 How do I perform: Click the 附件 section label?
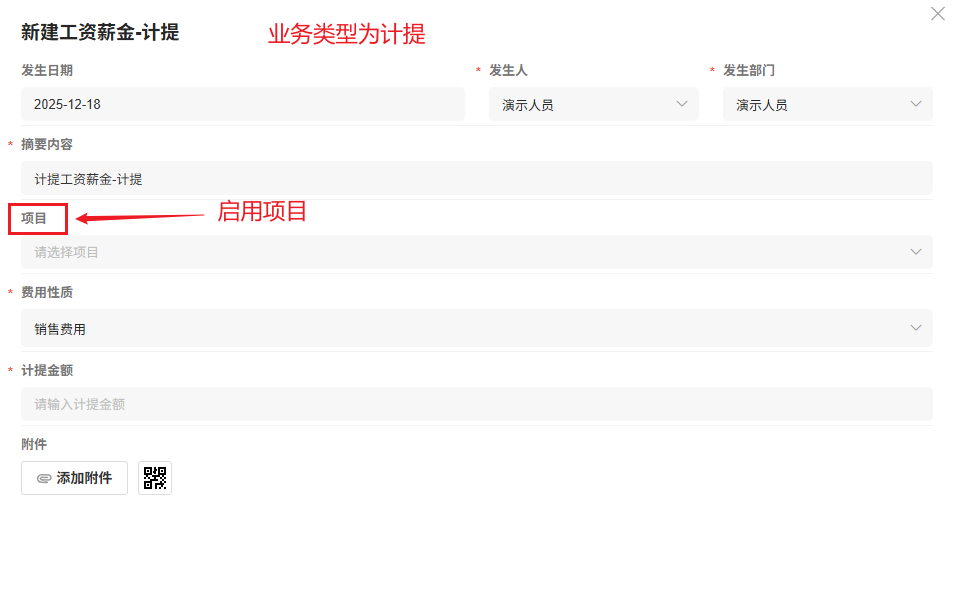pyautogui.click(x=34, y=444)
